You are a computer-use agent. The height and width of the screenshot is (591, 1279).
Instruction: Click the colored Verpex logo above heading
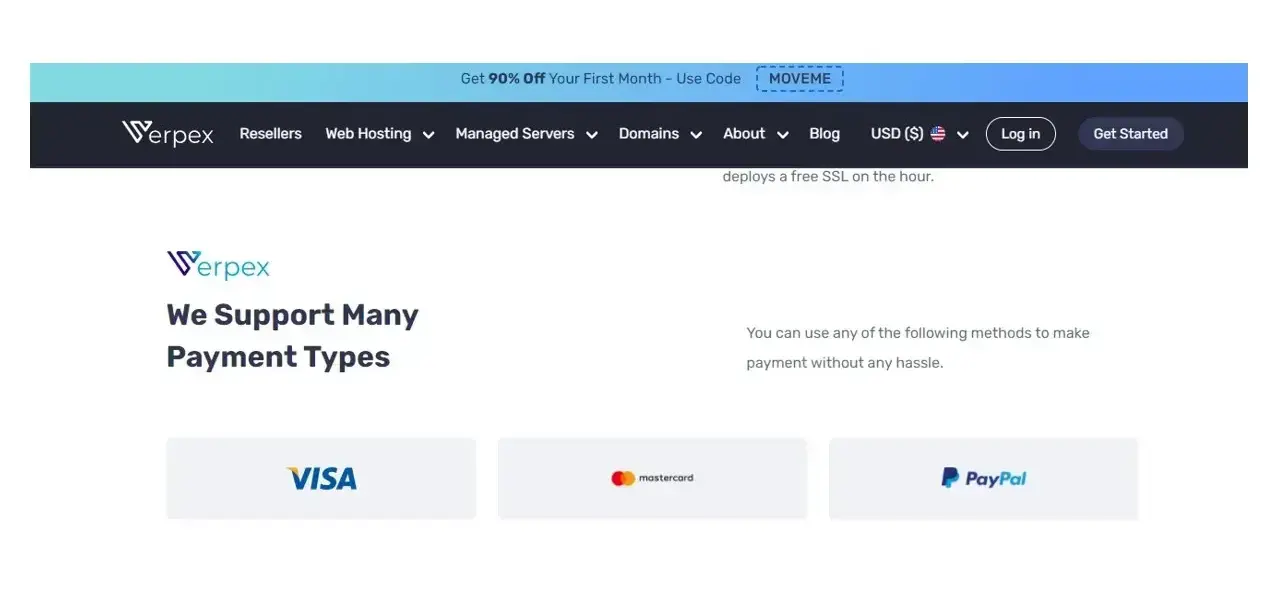click(x=218, y=265)
